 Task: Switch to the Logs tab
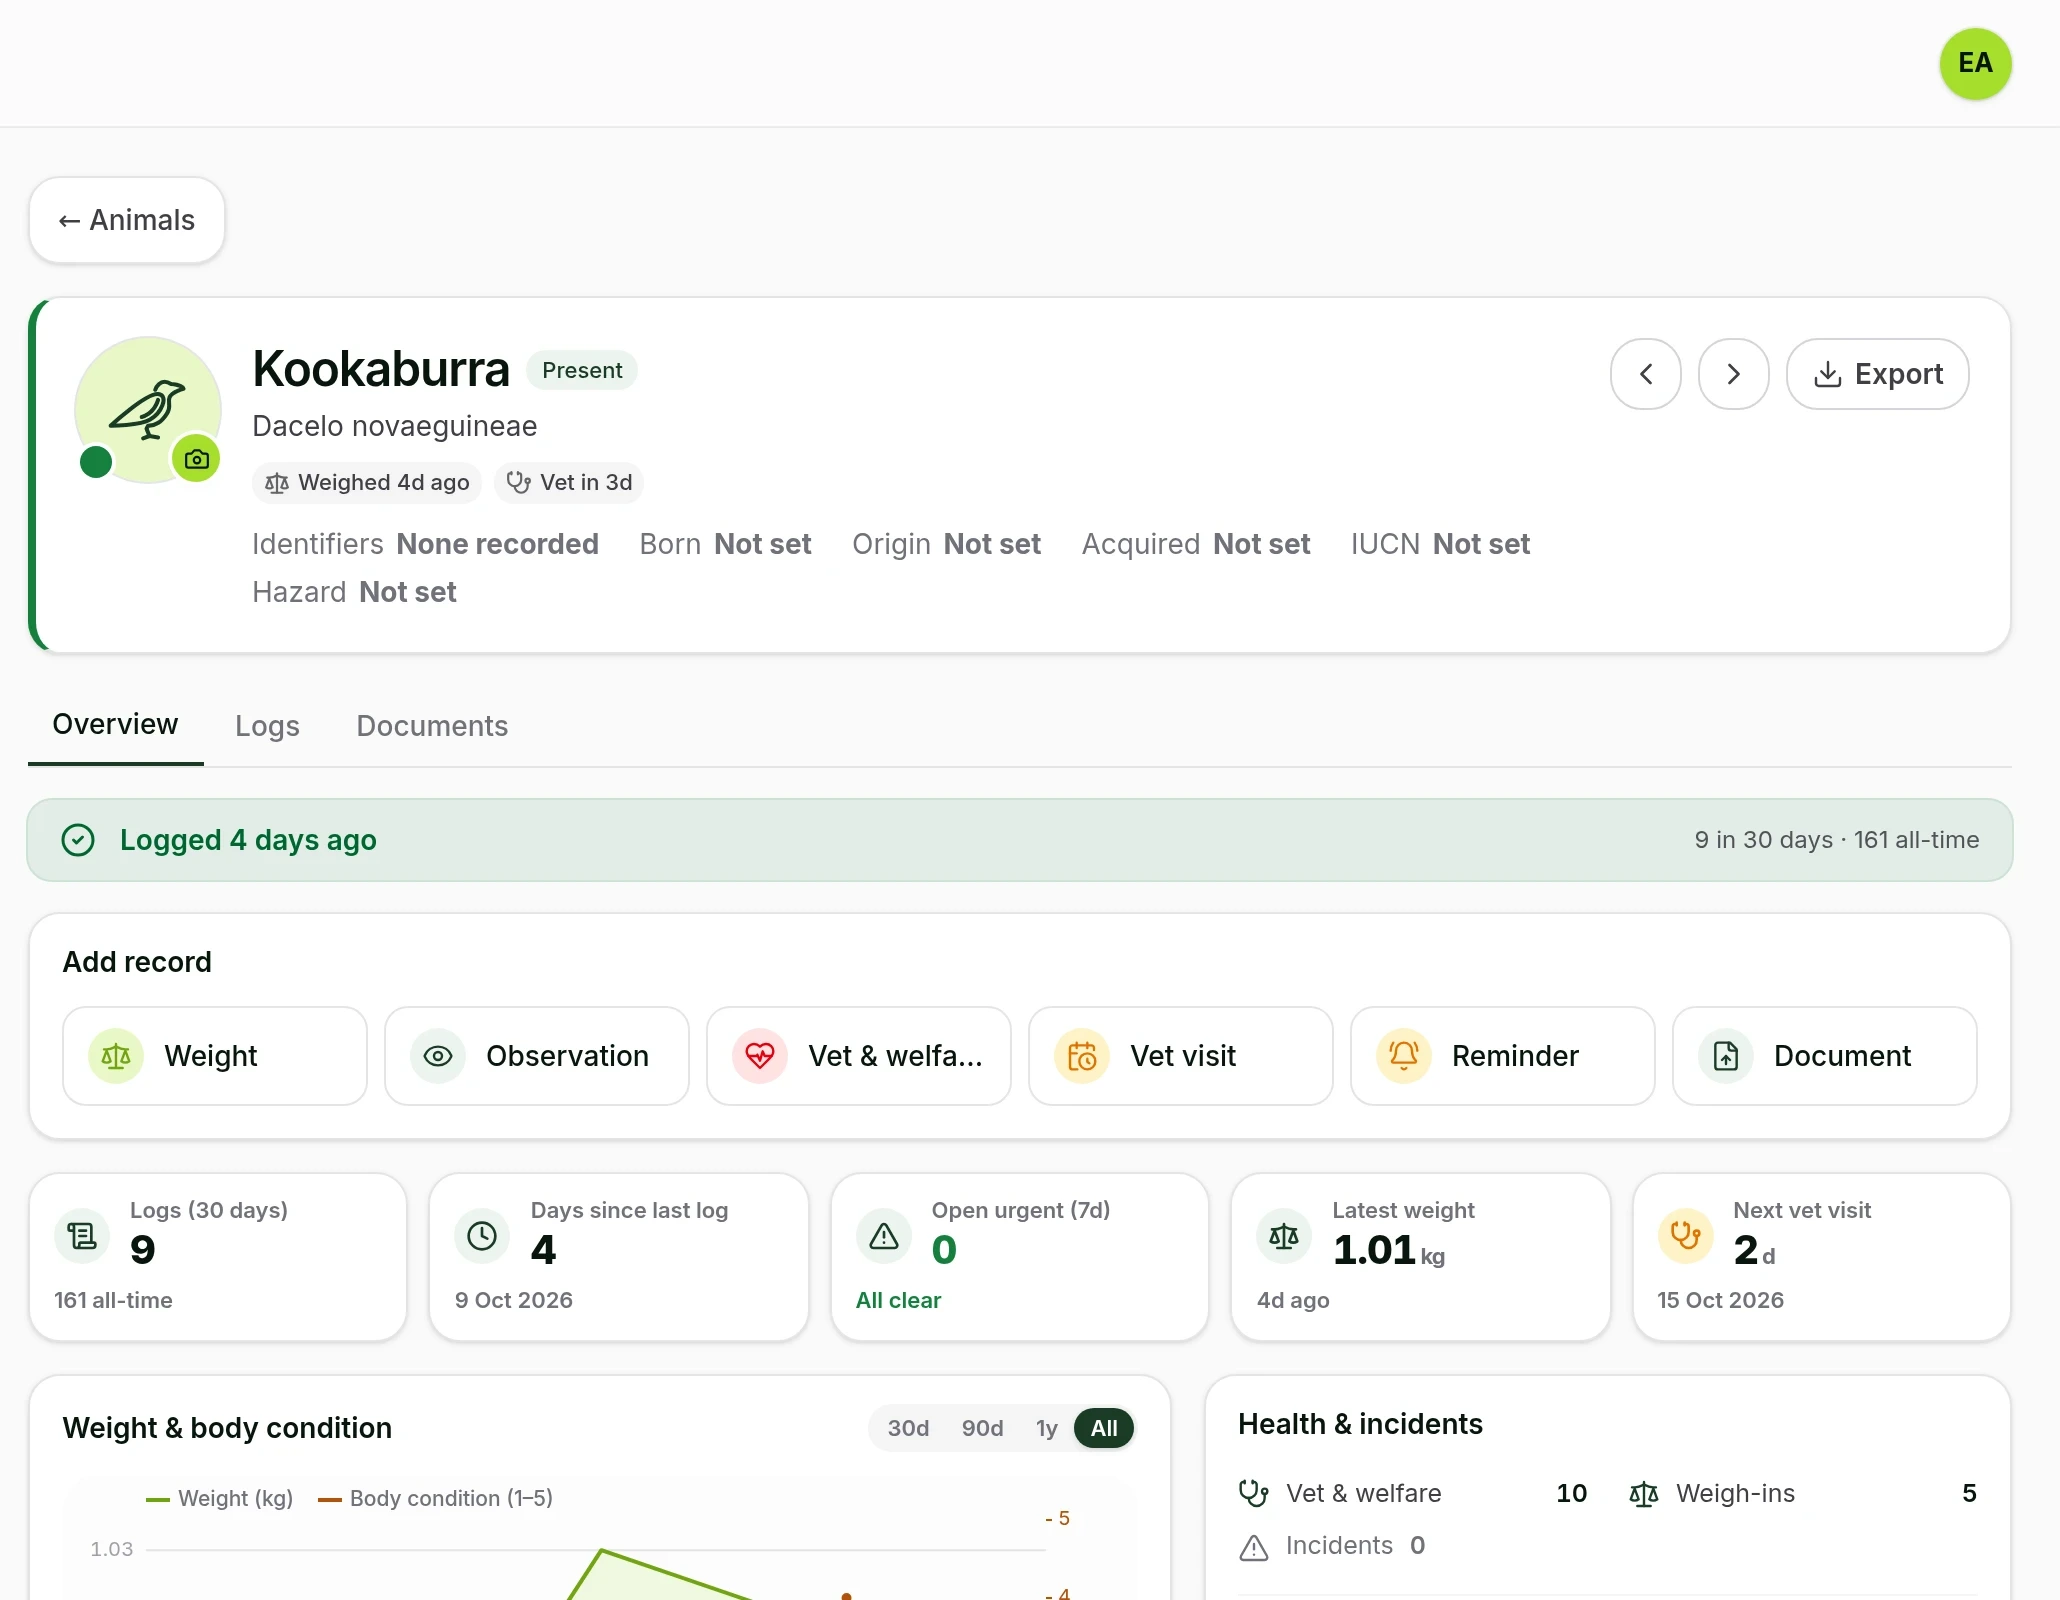[267, 726]
